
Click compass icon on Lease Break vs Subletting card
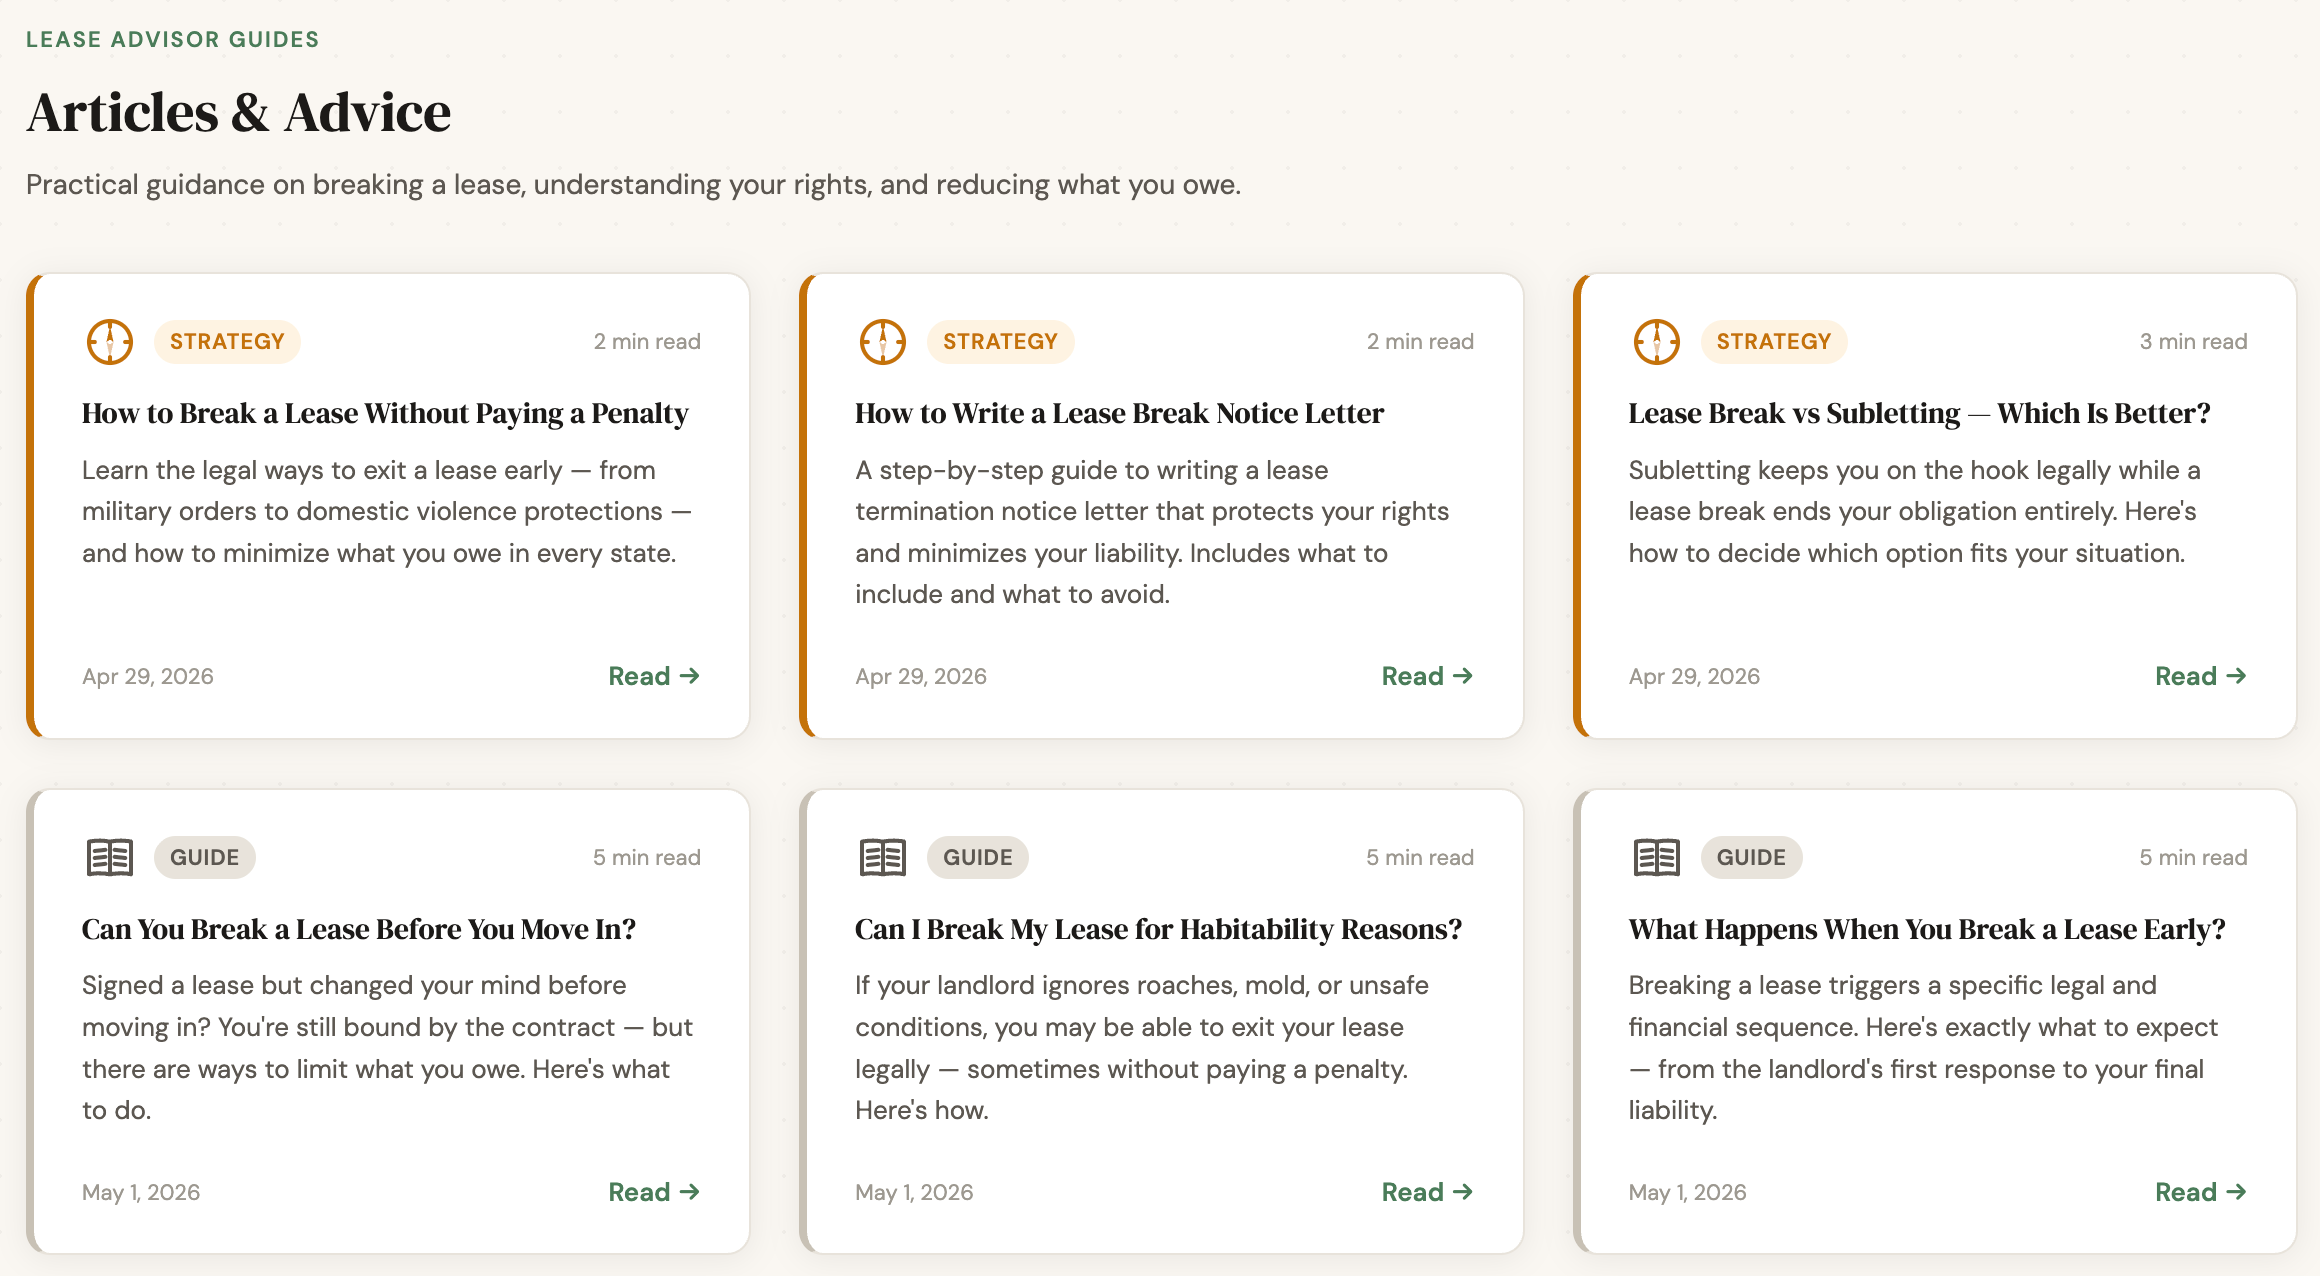coord(1656,342)
